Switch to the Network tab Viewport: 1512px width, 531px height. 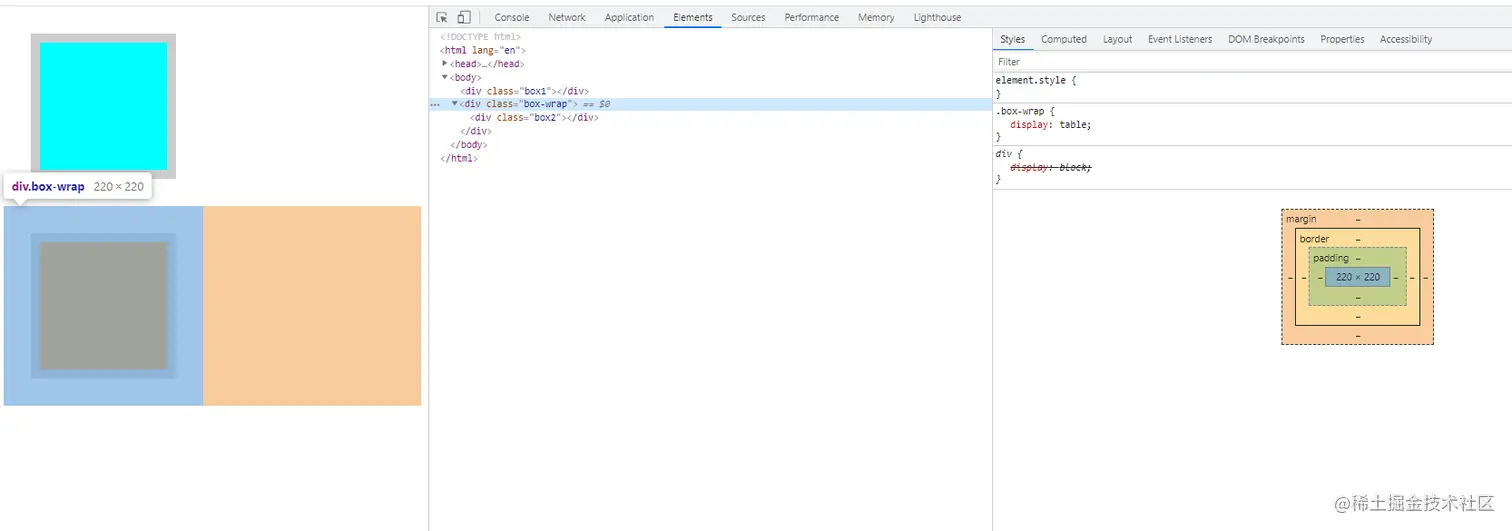[x=567, y=17]
